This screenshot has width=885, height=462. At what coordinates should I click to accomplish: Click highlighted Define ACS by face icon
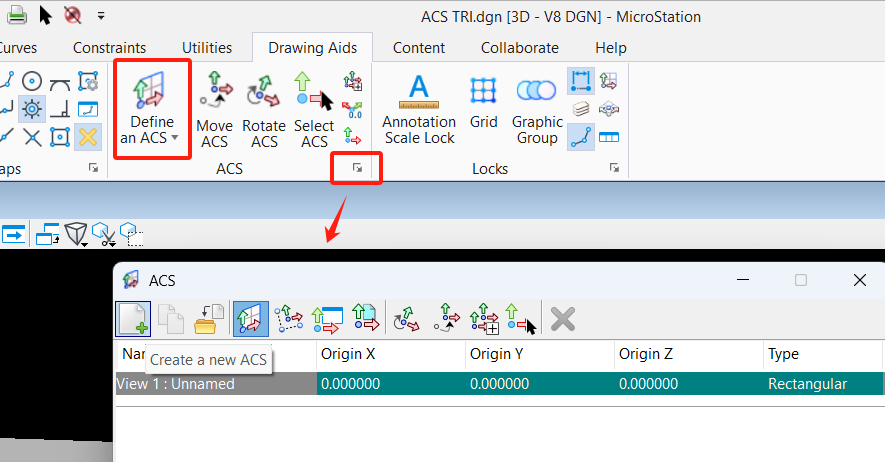(251, 319)
